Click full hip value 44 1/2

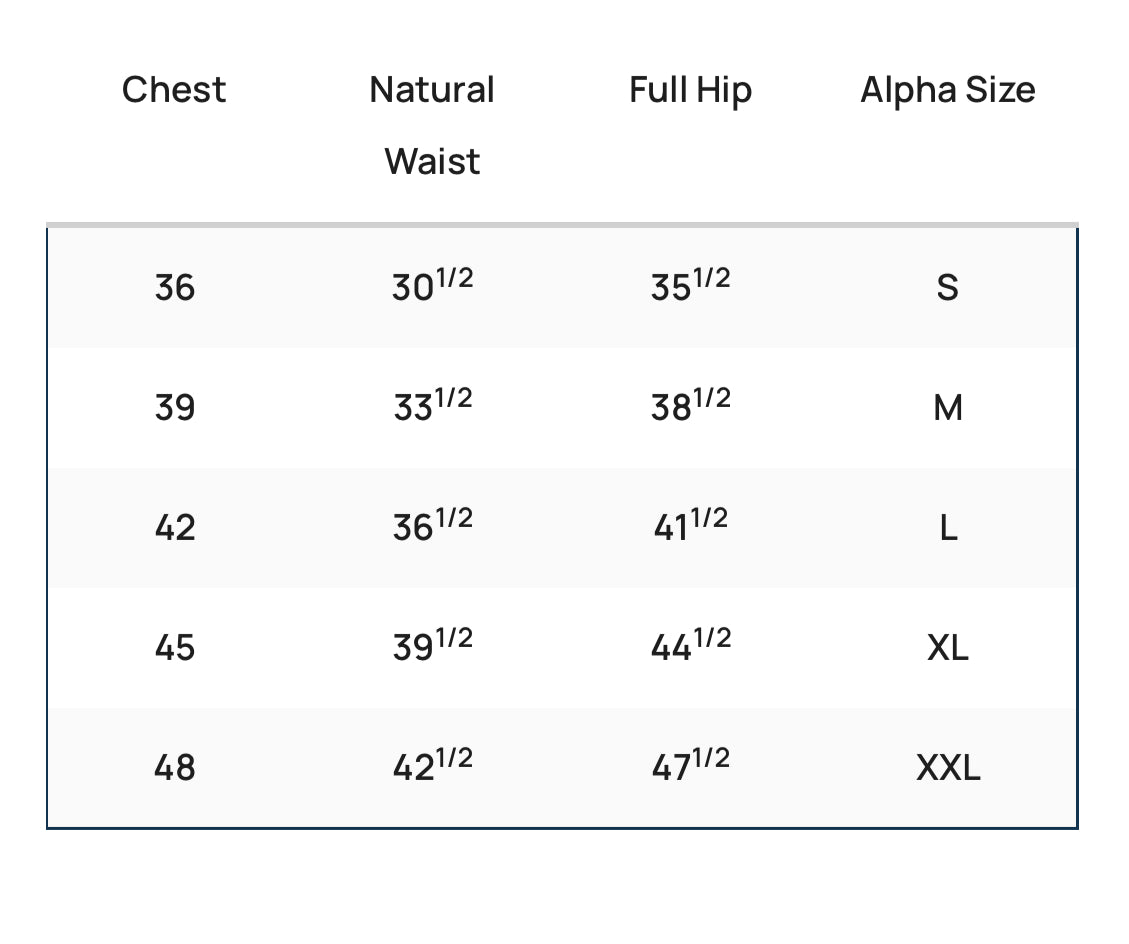[x=690, y=647]
